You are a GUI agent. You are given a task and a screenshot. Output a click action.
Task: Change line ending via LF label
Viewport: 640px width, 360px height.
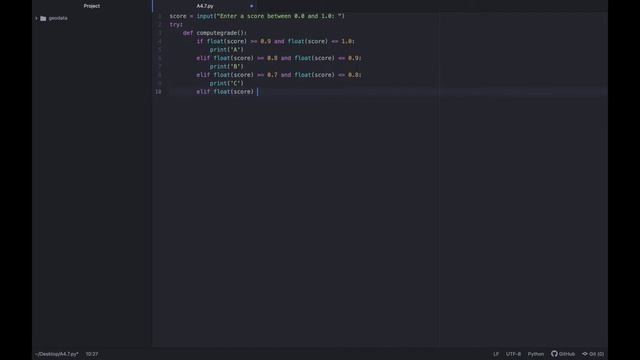[x=496, y=354]
